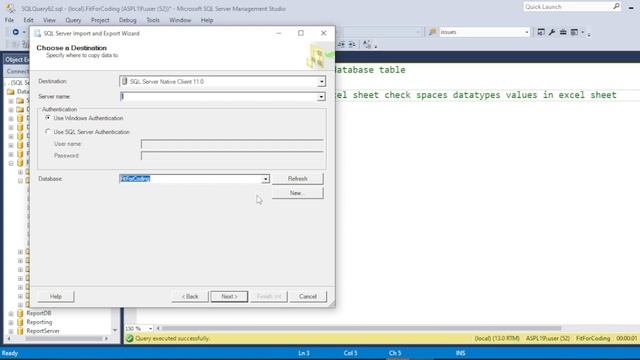Click the 'Col 5' status bar entry
Image resolution: width=640 pixels, height=360 pixels.
350,353
